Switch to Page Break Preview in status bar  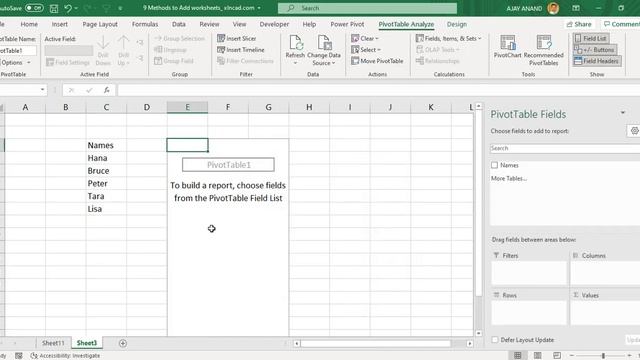click(x=557, y=356)
